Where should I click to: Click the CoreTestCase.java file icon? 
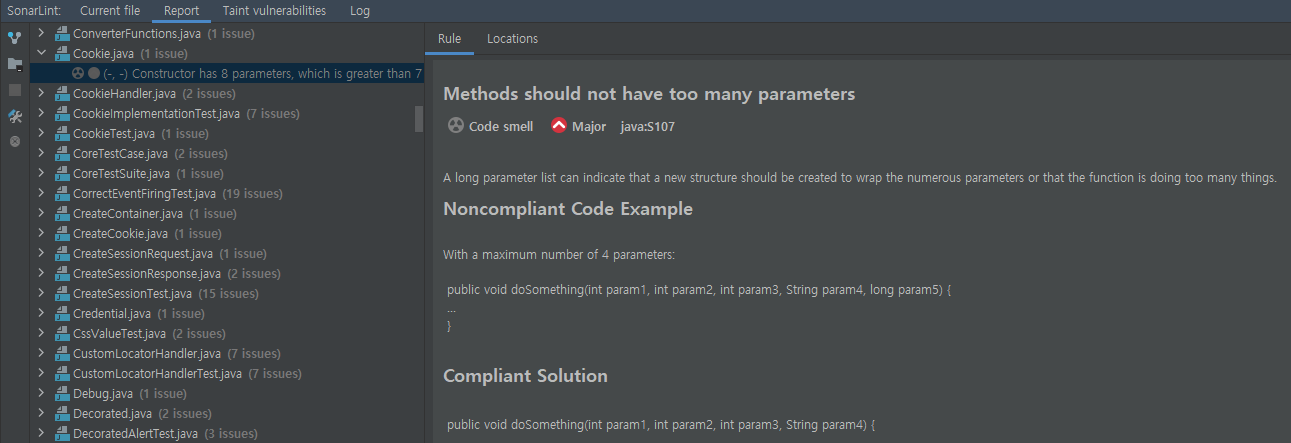pos(62,153)
